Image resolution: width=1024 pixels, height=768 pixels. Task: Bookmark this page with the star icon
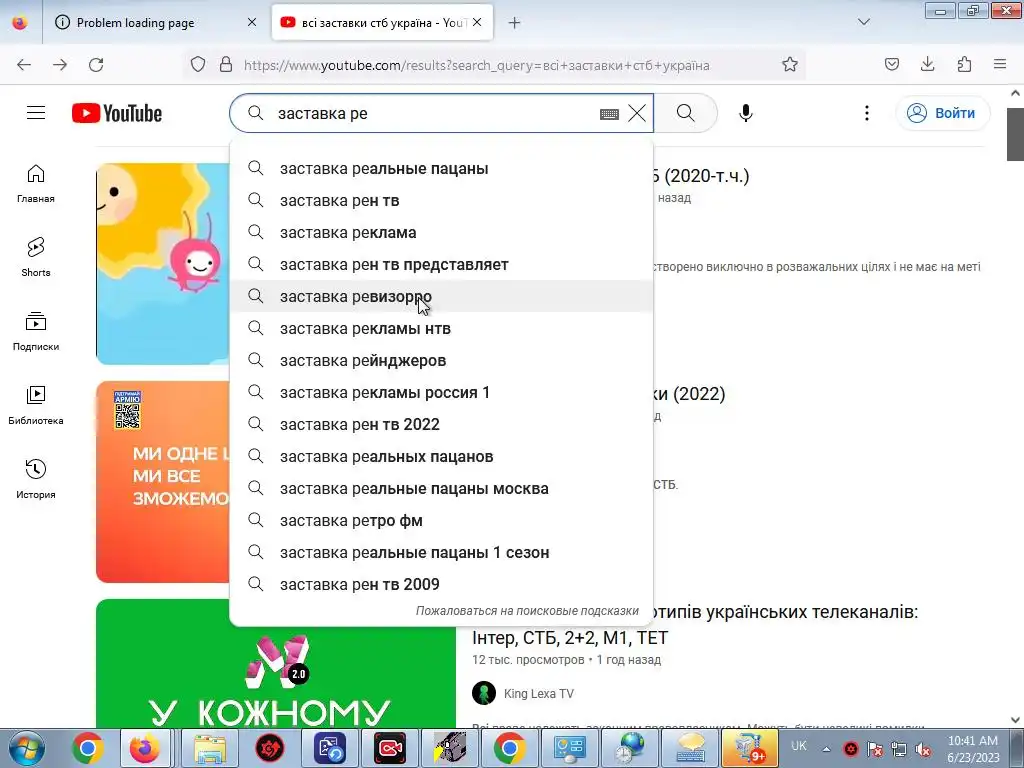point(790,65)
